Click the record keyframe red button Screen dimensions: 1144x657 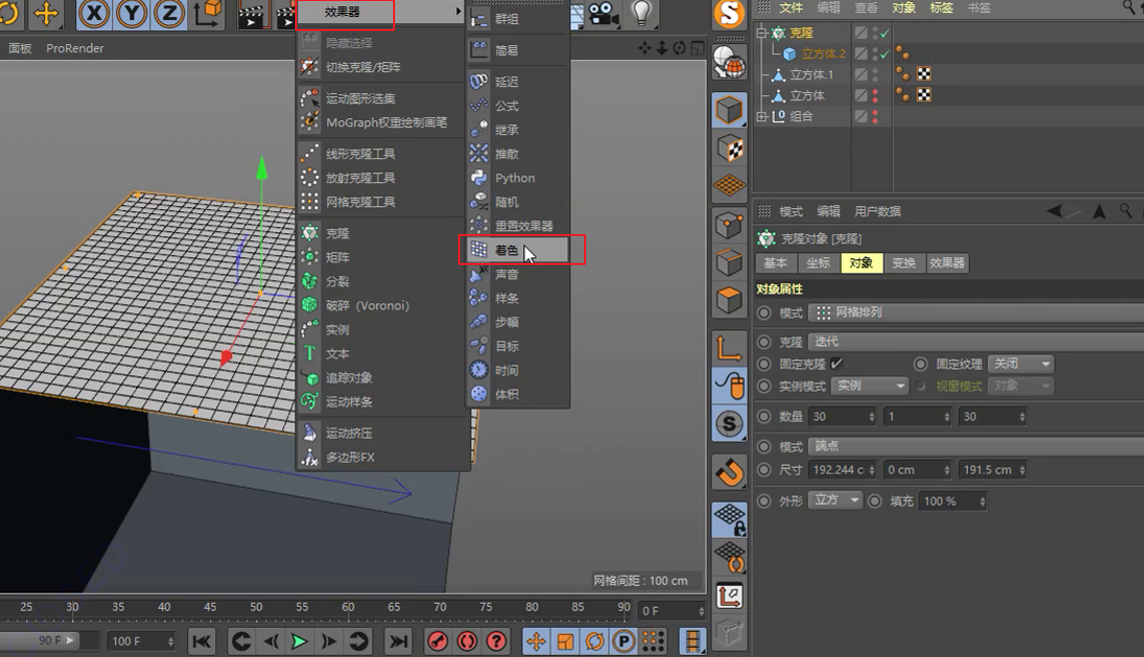point(438,642)
